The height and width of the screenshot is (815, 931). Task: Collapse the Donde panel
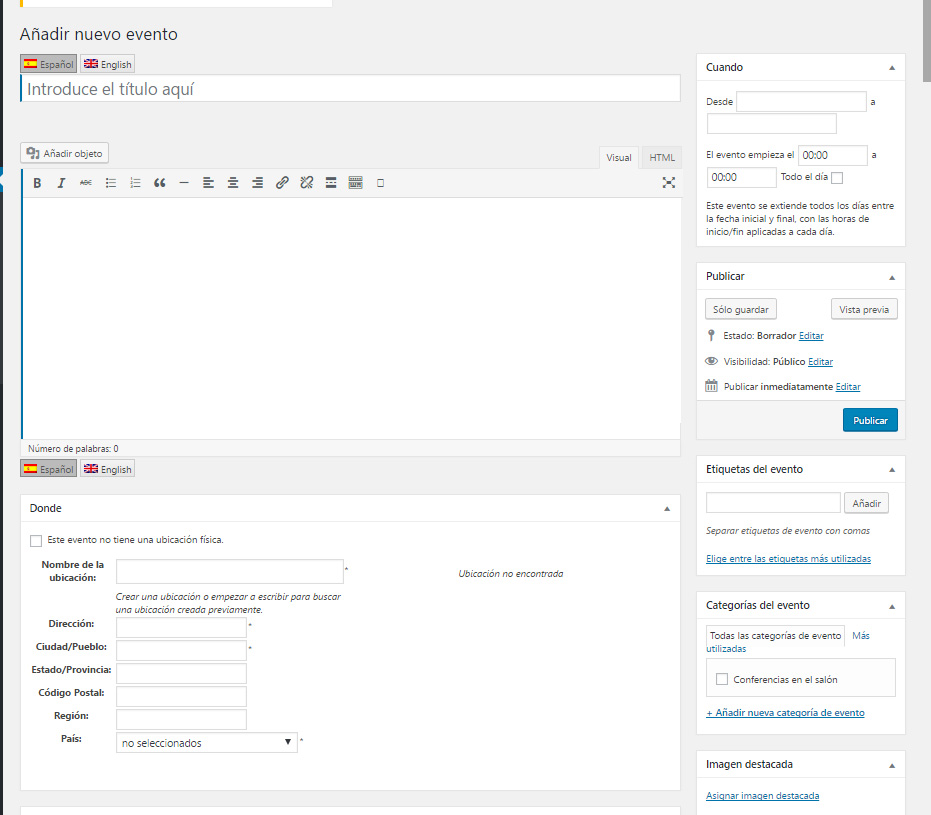667,508
